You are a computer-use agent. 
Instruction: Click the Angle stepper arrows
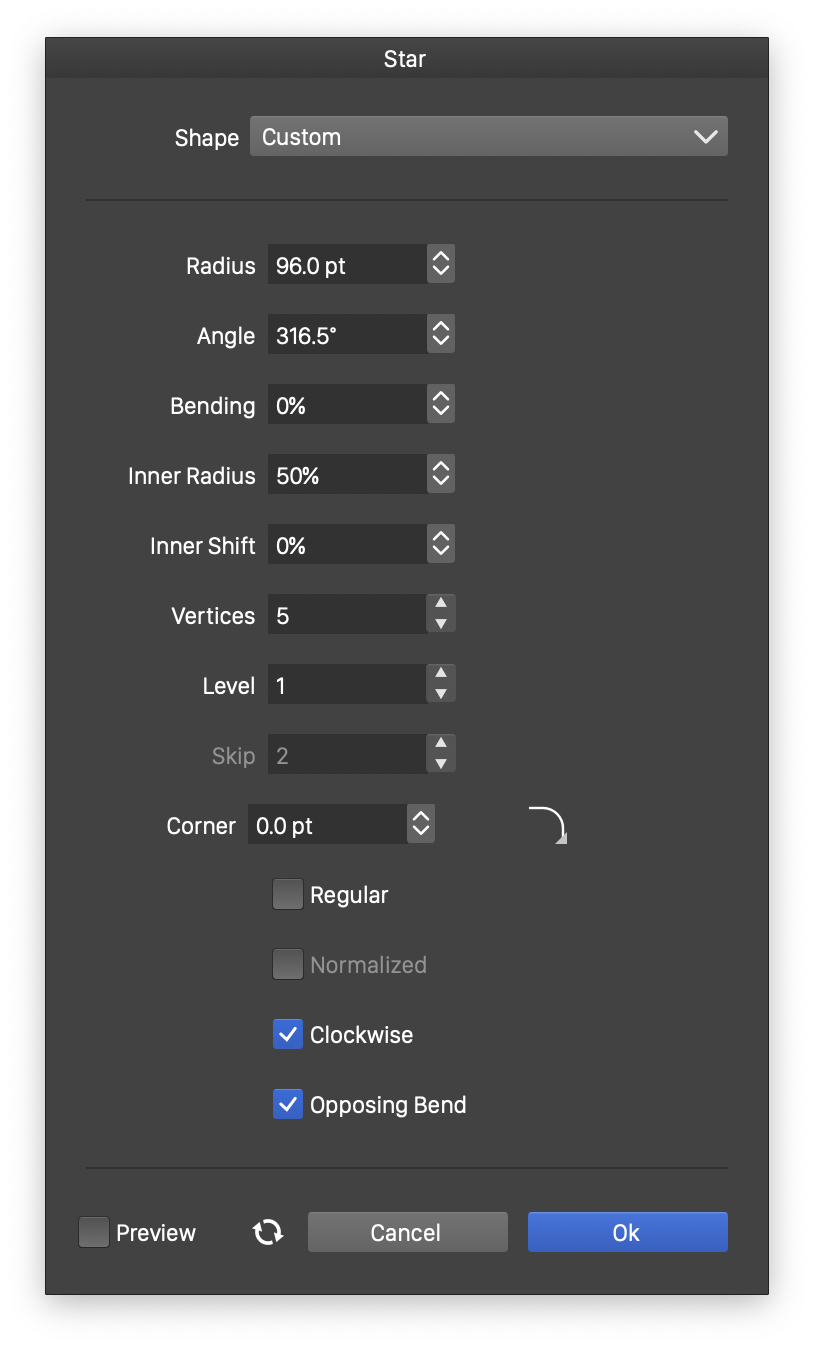441,335
